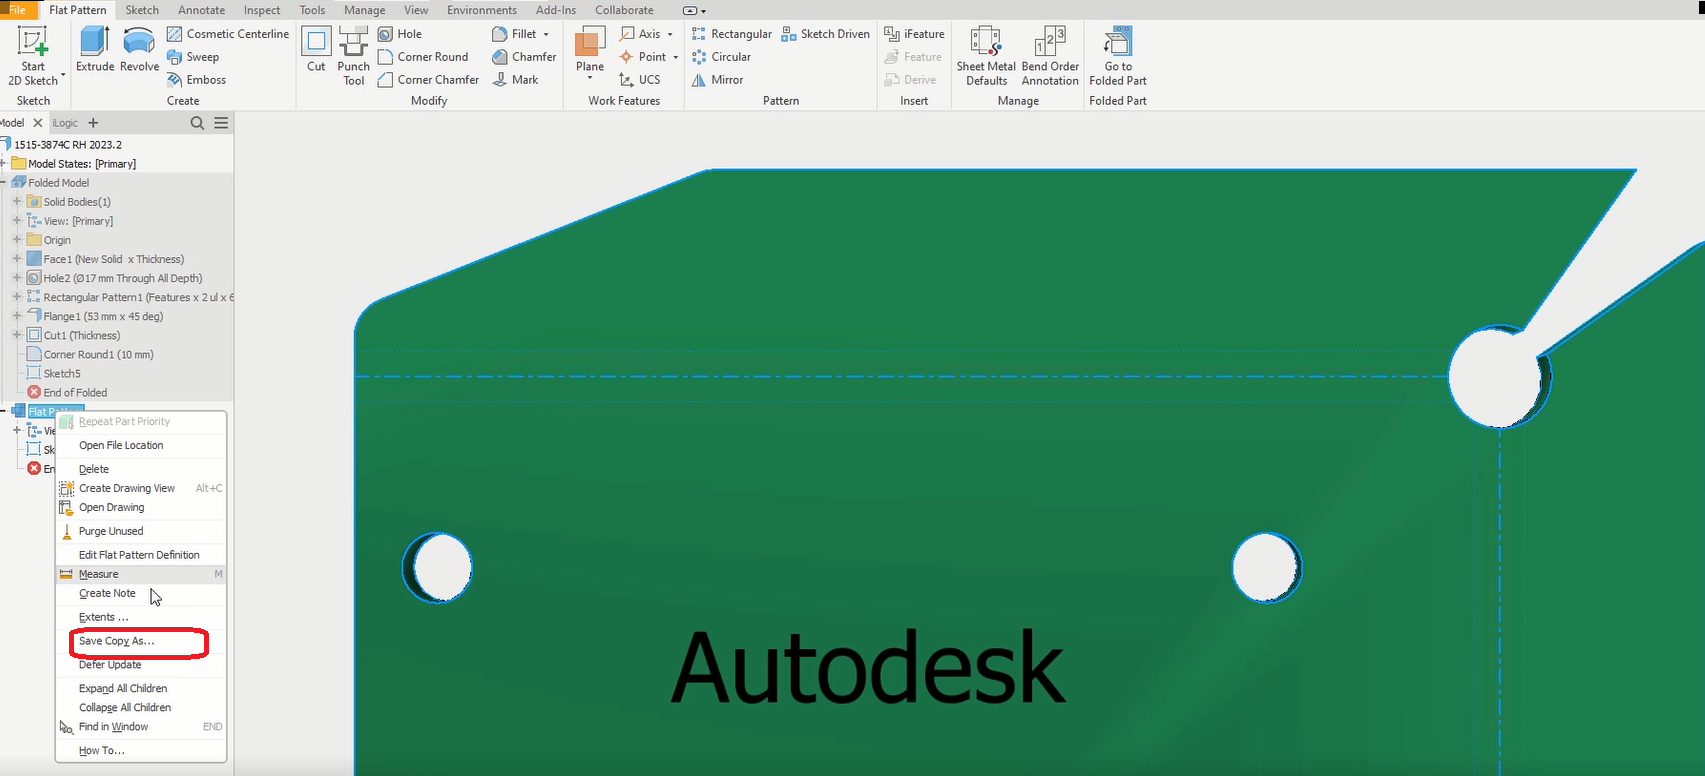Screen dimensions: 1705x776
Task: Open the Environments tab
Action: click(482, 10)
